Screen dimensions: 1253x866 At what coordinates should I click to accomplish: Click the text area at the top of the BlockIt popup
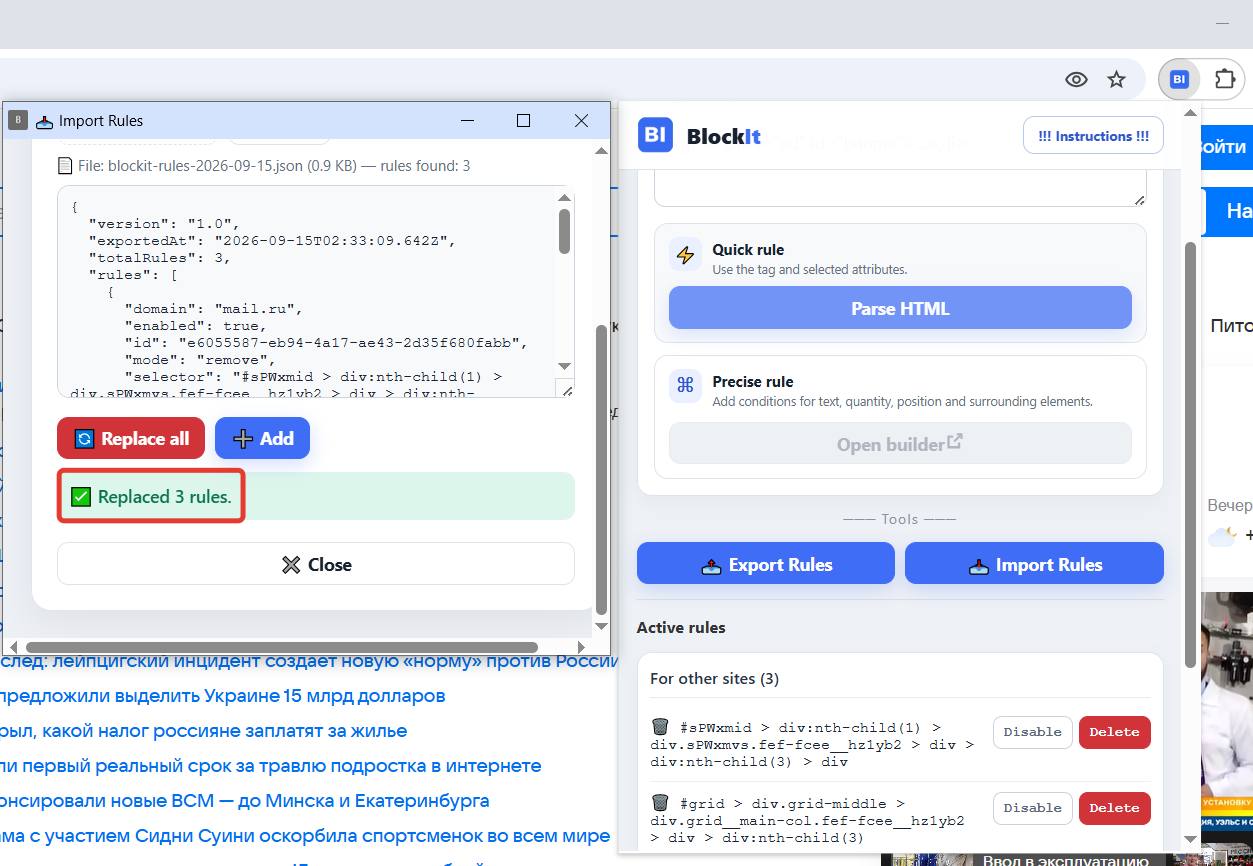900,188
